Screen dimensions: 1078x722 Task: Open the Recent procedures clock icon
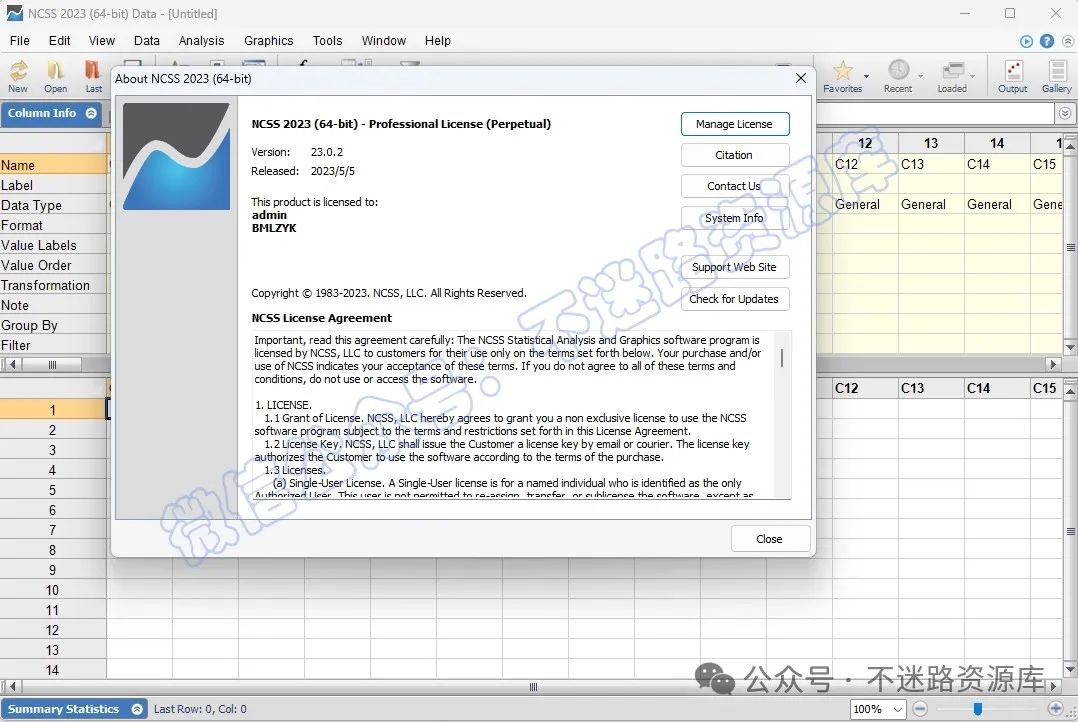click(898, 76)
